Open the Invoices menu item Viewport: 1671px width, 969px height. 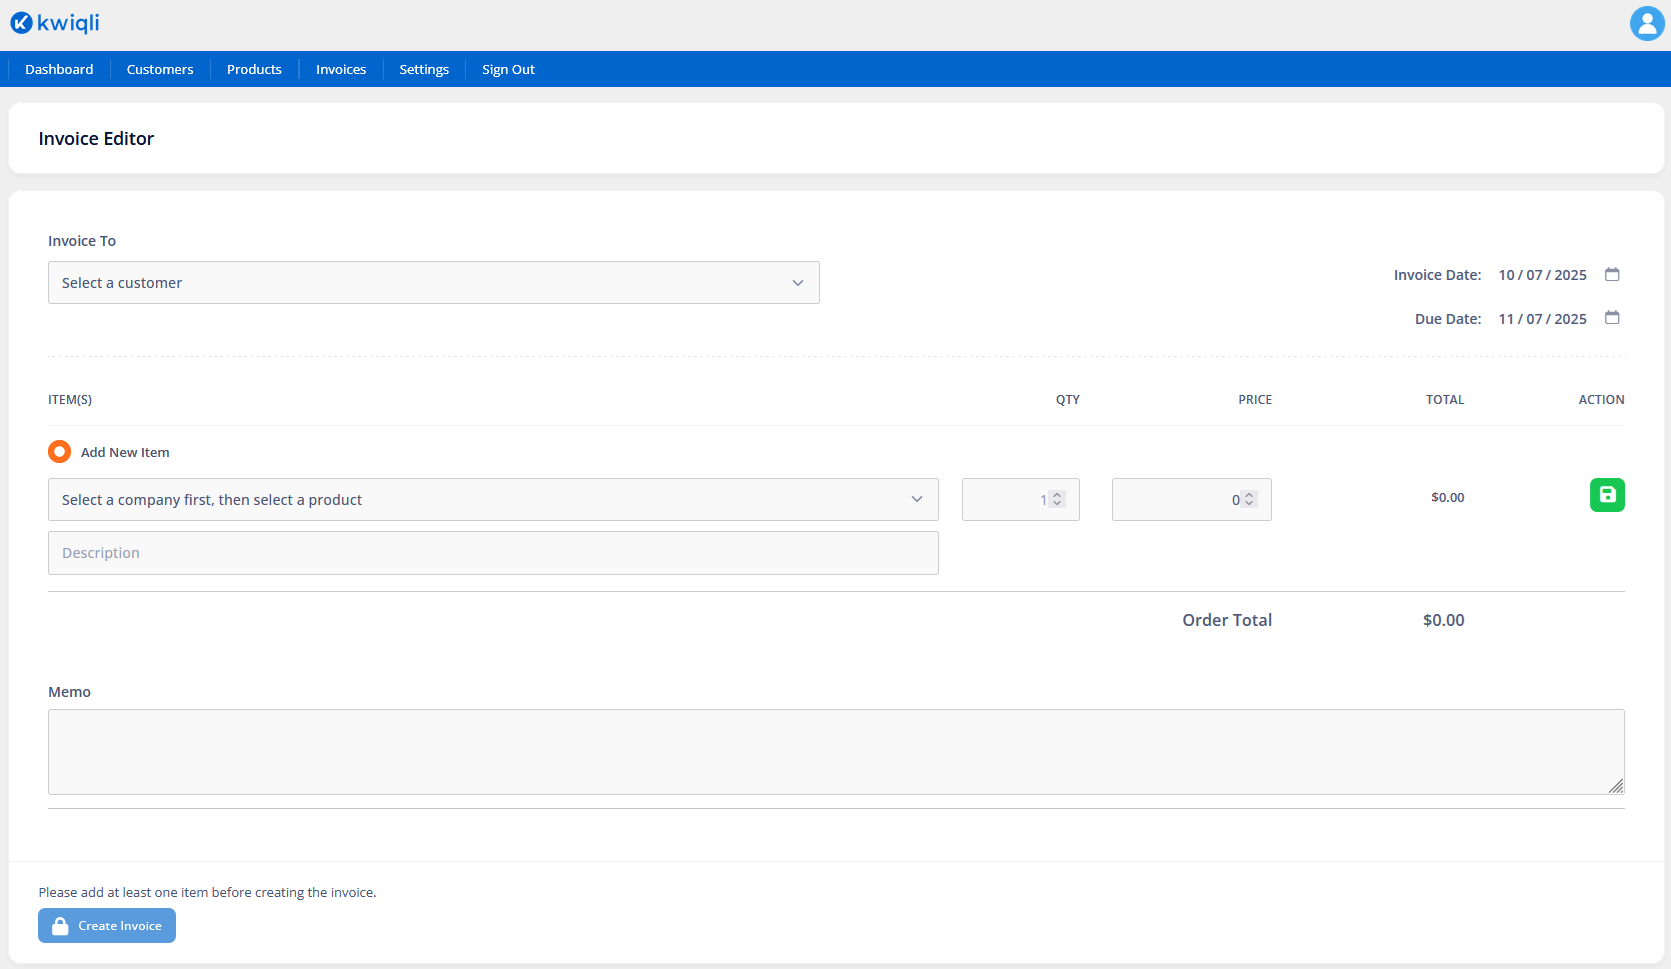click(x=341, y=69)
